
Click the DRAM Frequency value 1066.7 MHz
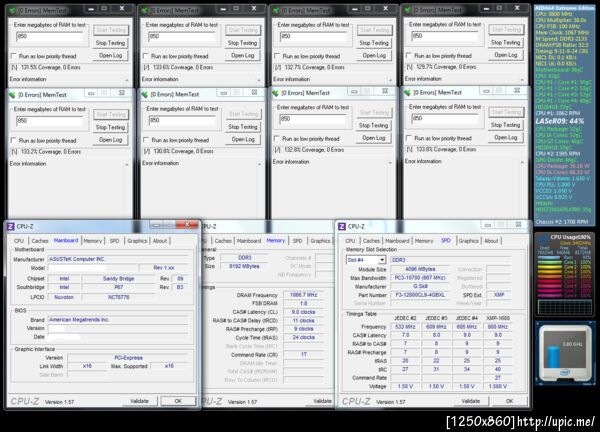pyautogui.click(x=303, y=295)
